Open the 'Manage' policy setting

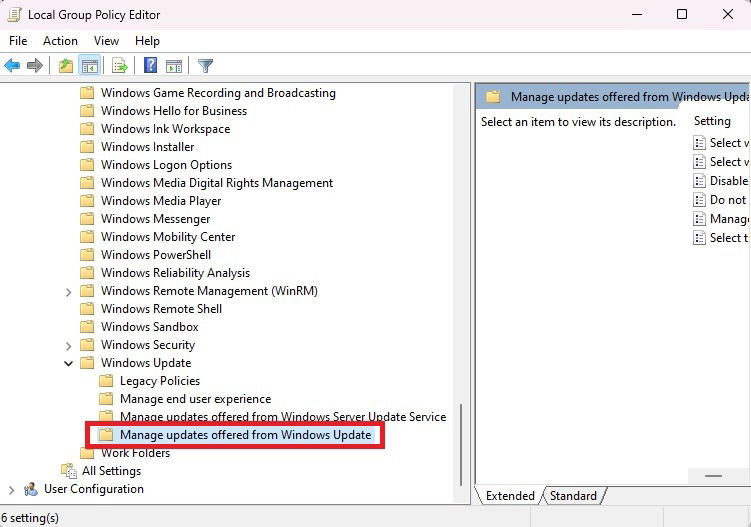(729, 219)
